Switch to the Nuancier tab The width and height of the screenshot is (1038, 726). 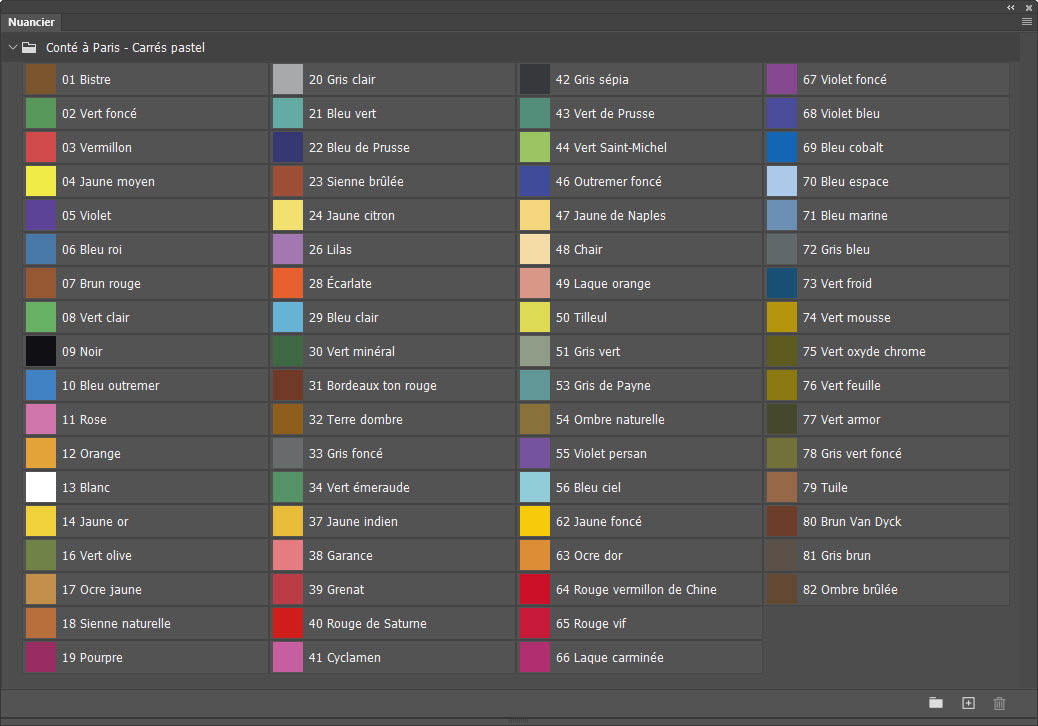point(31,22)
